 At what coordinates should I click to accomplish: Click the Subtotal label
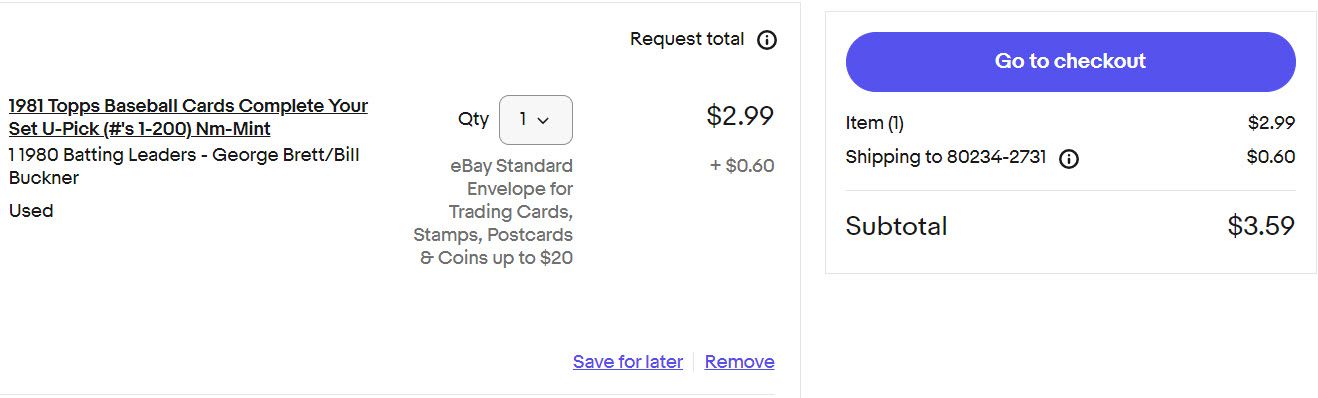point(896,226)
